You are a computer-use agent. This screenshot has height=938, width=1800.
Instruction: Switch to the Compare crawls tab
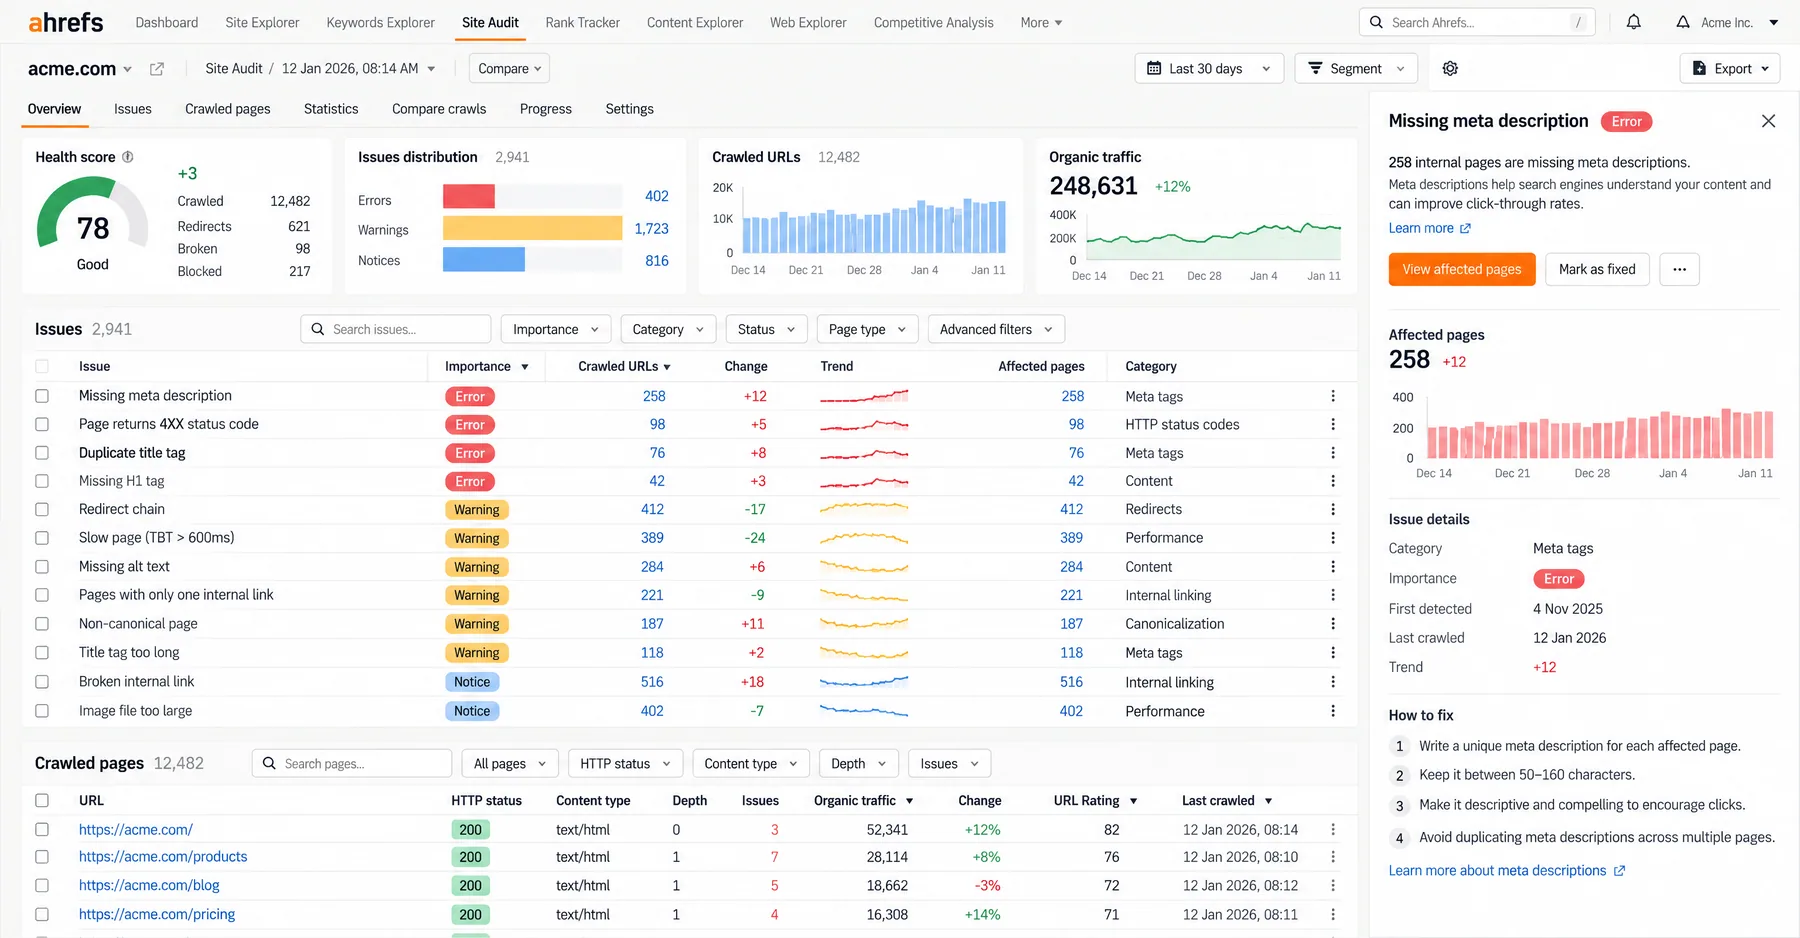pyautogui.click(x=439, y=109)
